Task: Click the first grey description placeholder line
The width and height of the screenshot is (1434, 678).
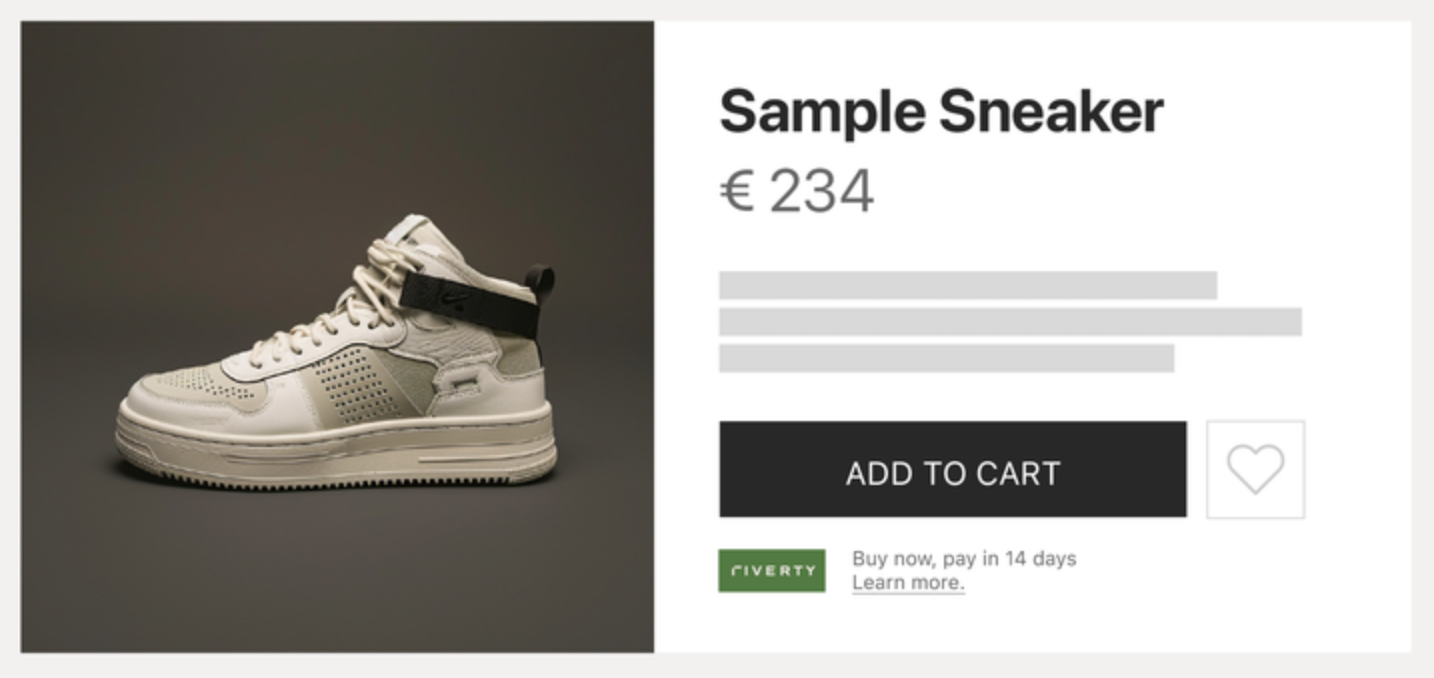Action: click(967, 285)
